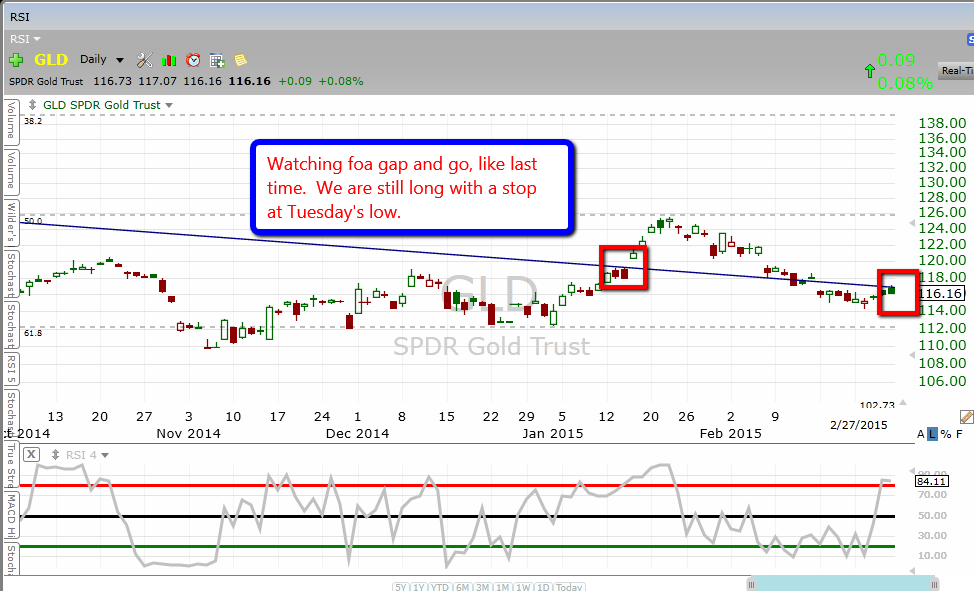Select the RSI 5 side tab
Screen dimensions: 974x591
[x=11, y=368]
